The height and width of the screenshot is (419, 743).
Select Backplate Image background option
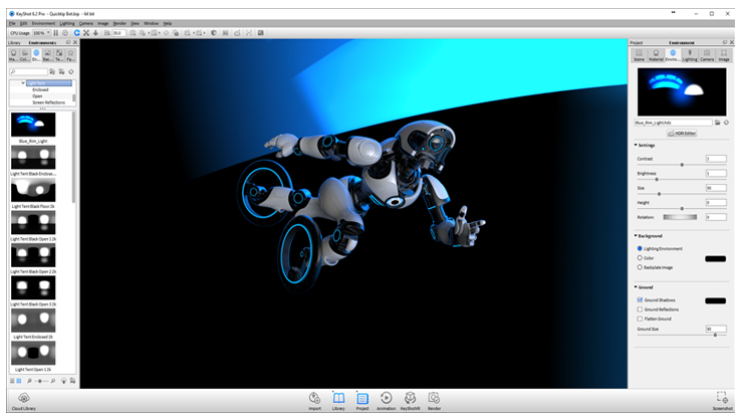point(640,267)
